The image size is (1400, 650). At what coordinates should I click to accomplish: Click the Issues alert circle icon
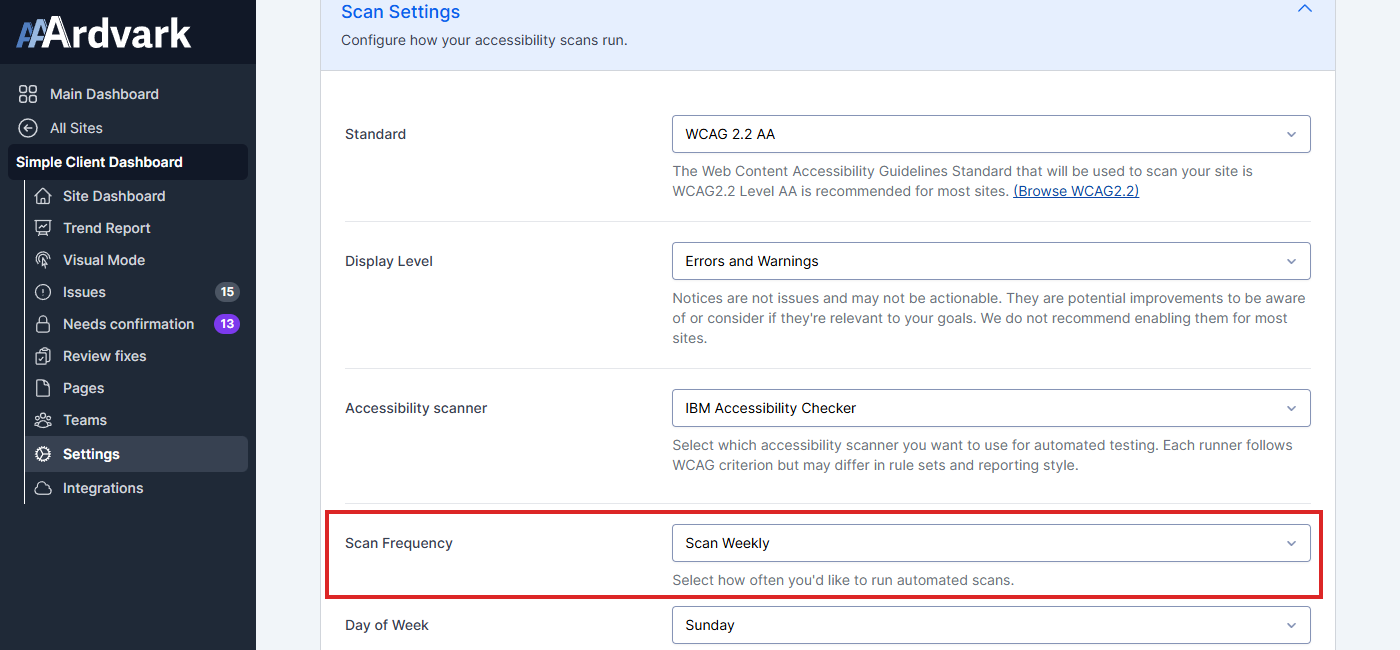43,292
